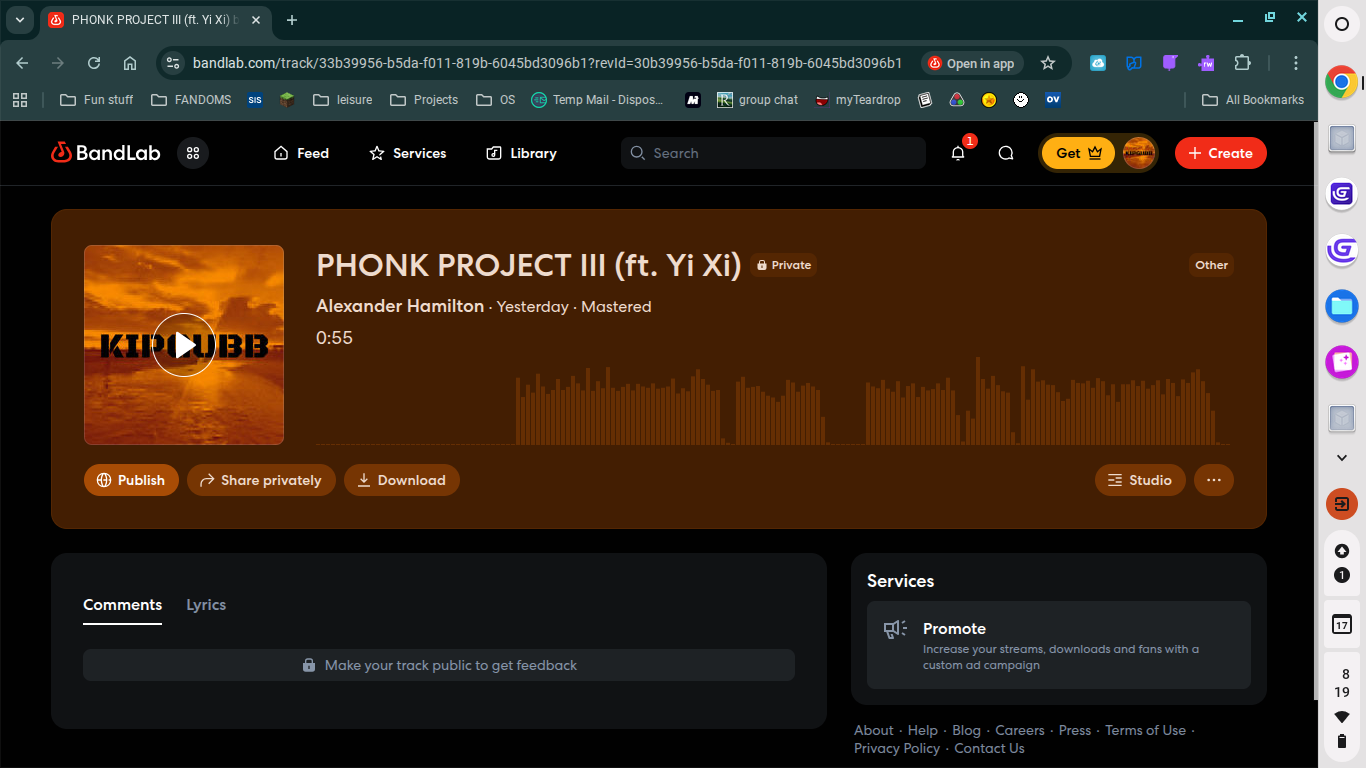Image resolution: width=1366 pixels, height=768 pixels.
Task: Click the Publish button
Action: (x=131, y=480)
